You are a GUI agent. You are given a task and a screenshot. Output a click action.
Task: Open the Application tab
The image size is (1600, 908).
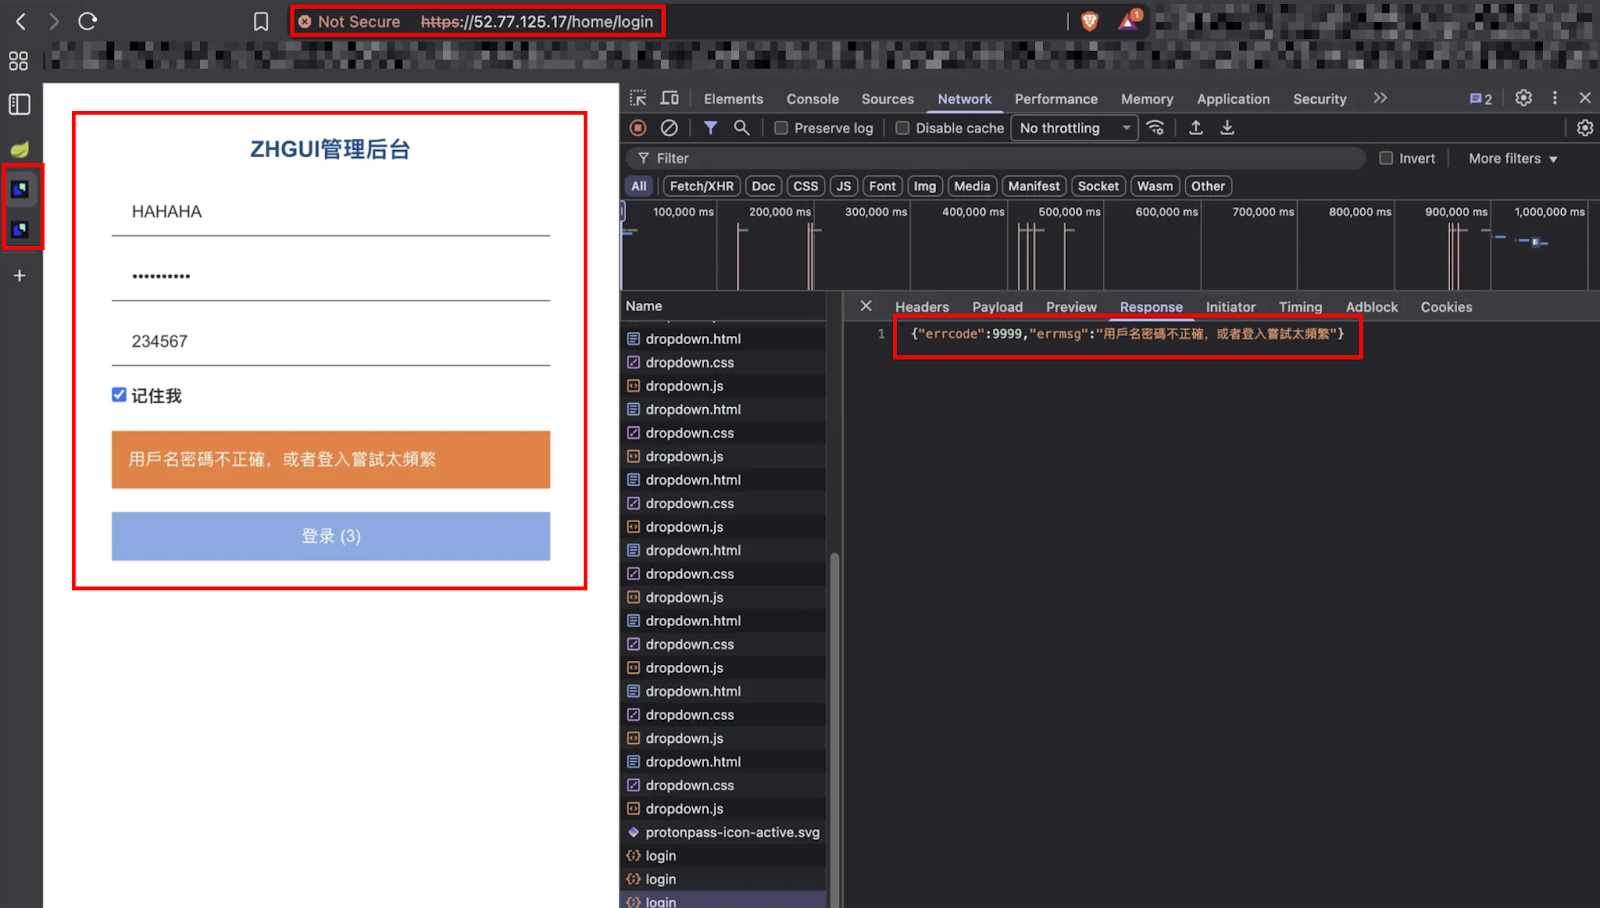pyautogui.click(x=1233, y=99)
